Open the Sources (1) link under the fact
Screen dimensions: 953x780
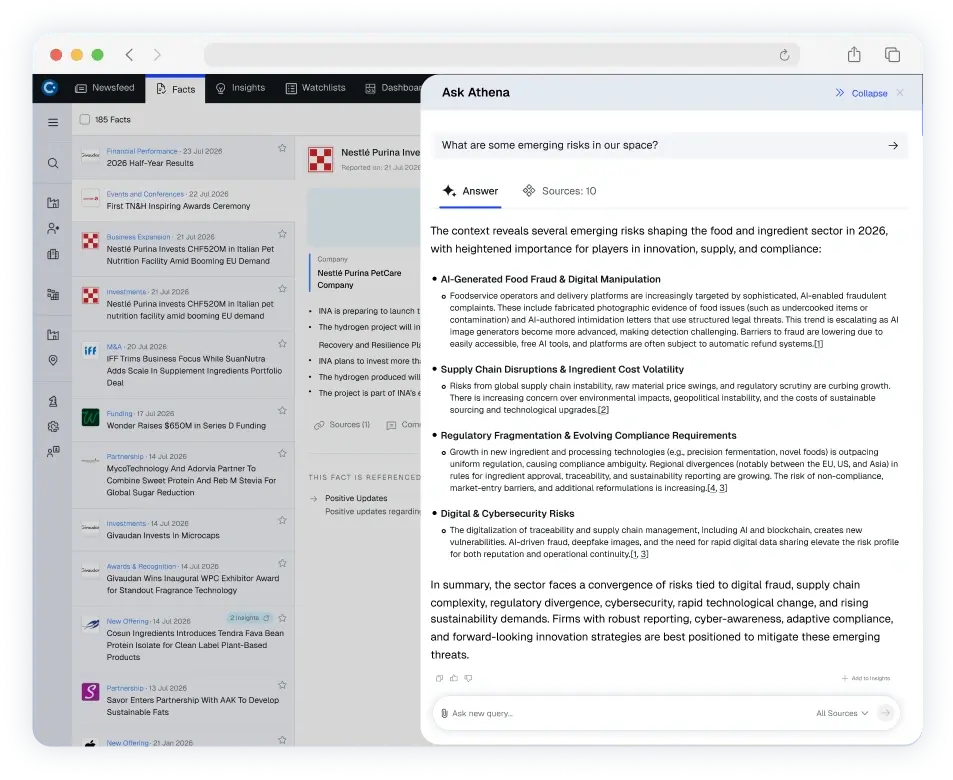(x=342, y=425)
